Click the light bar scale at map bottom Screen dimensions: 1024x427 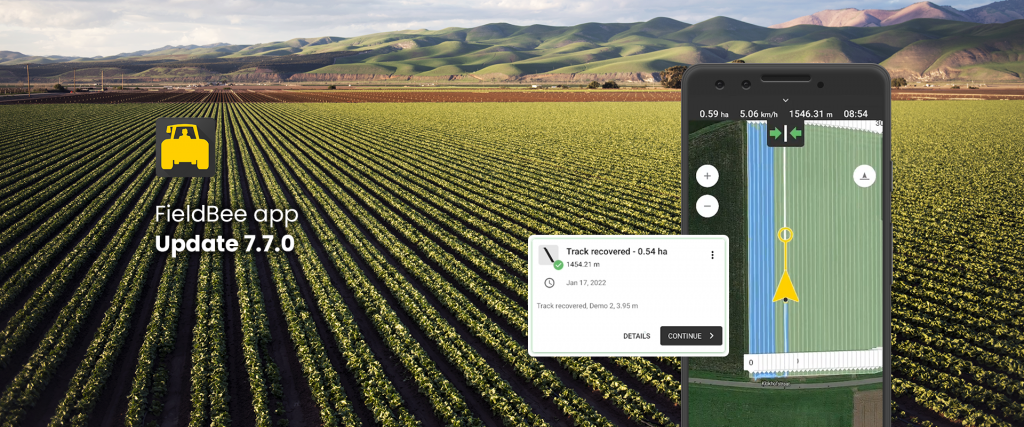814,361
